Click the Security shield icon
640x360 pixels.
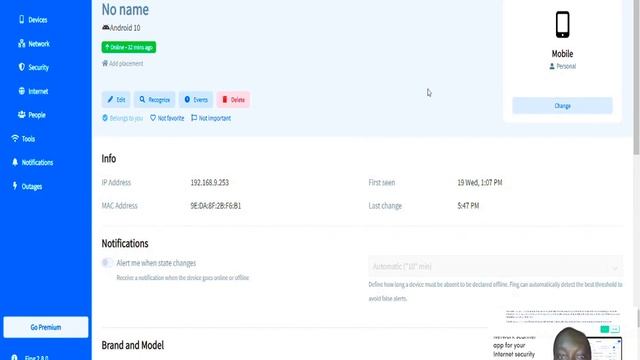pyautogui.click(x=22, y=67)
